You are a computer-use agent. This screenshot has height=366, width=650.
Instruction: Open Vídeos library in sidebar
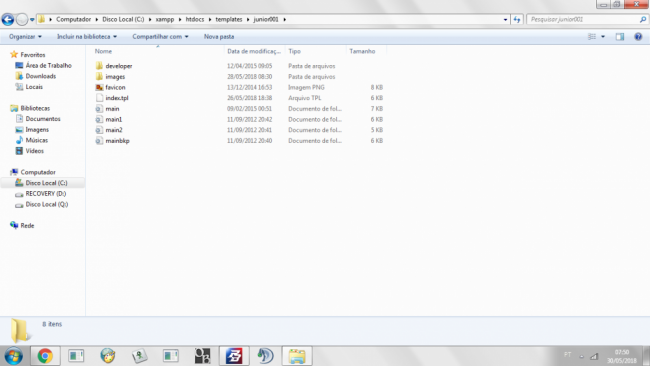(34, 151)
